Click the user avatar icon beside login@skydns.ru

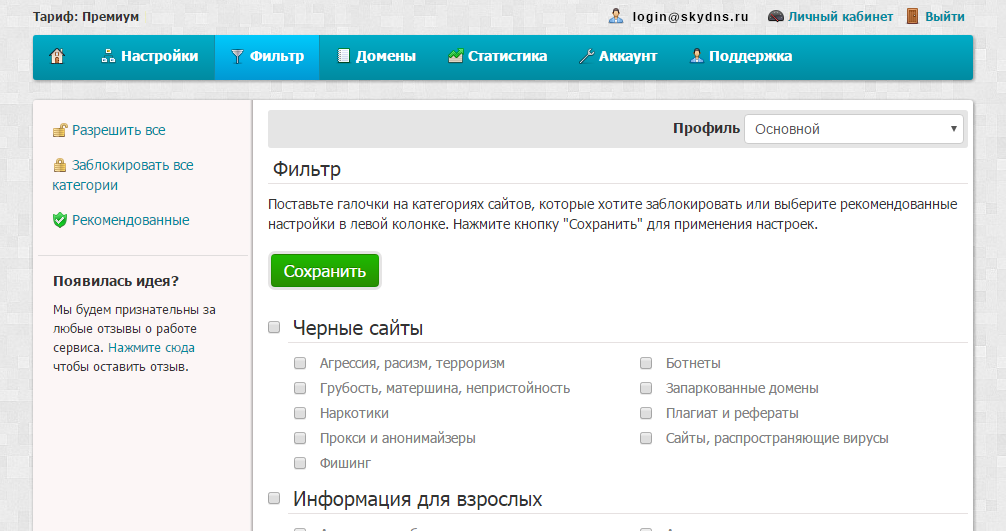point(616,16)
